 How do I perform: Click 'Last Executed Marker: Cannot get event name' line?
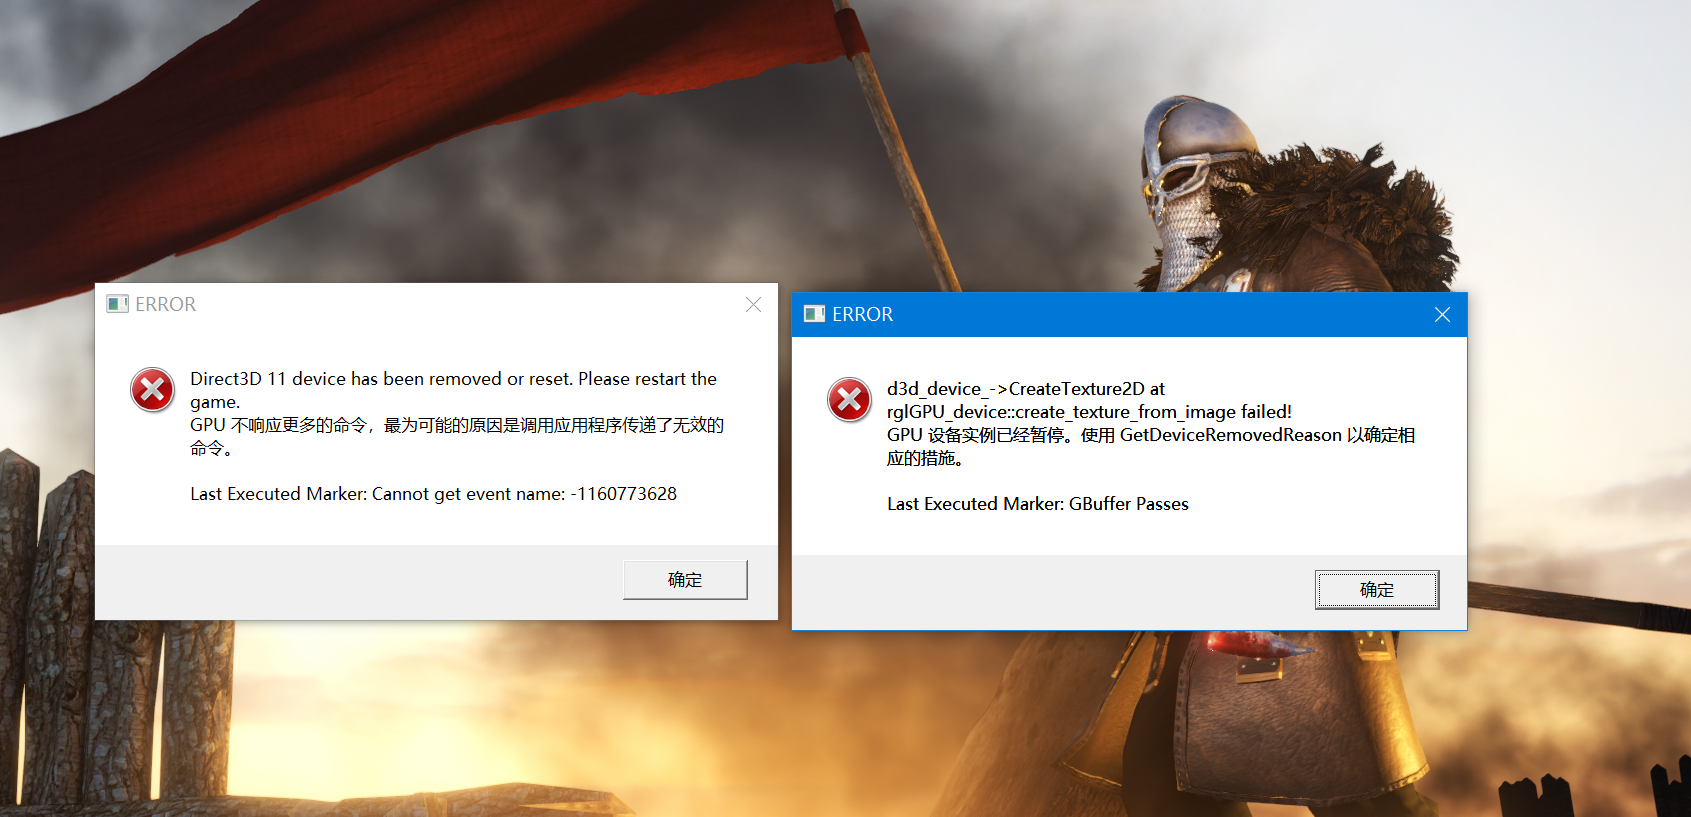(433, 494)
